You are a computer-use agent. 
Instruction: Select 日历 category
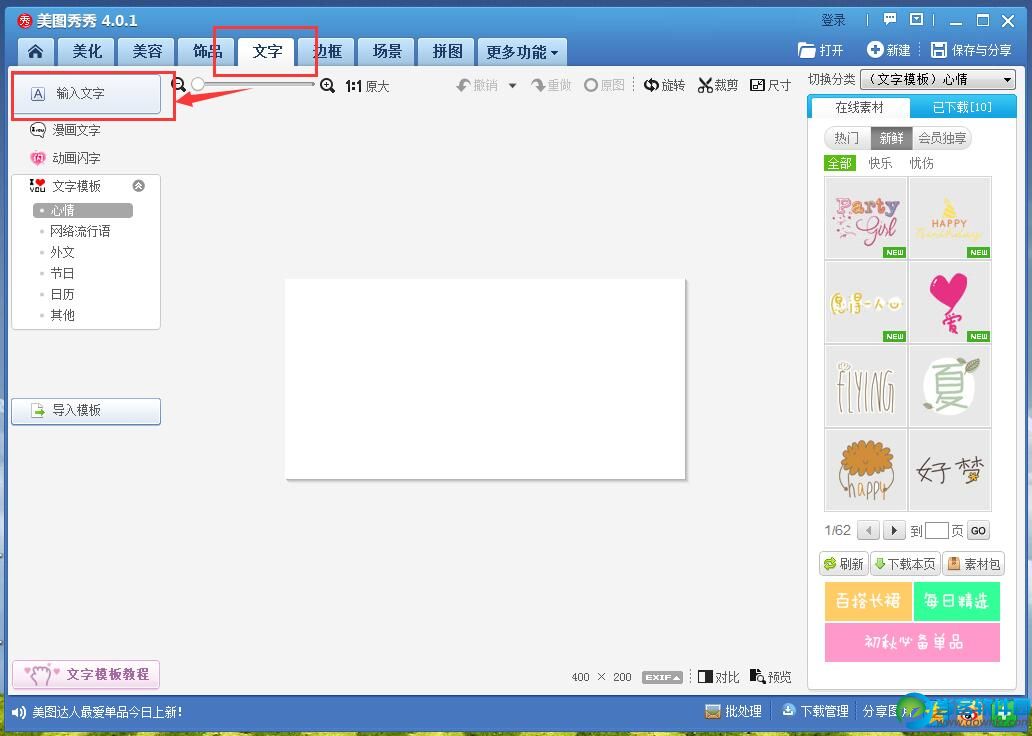click(x=62, y=294)
